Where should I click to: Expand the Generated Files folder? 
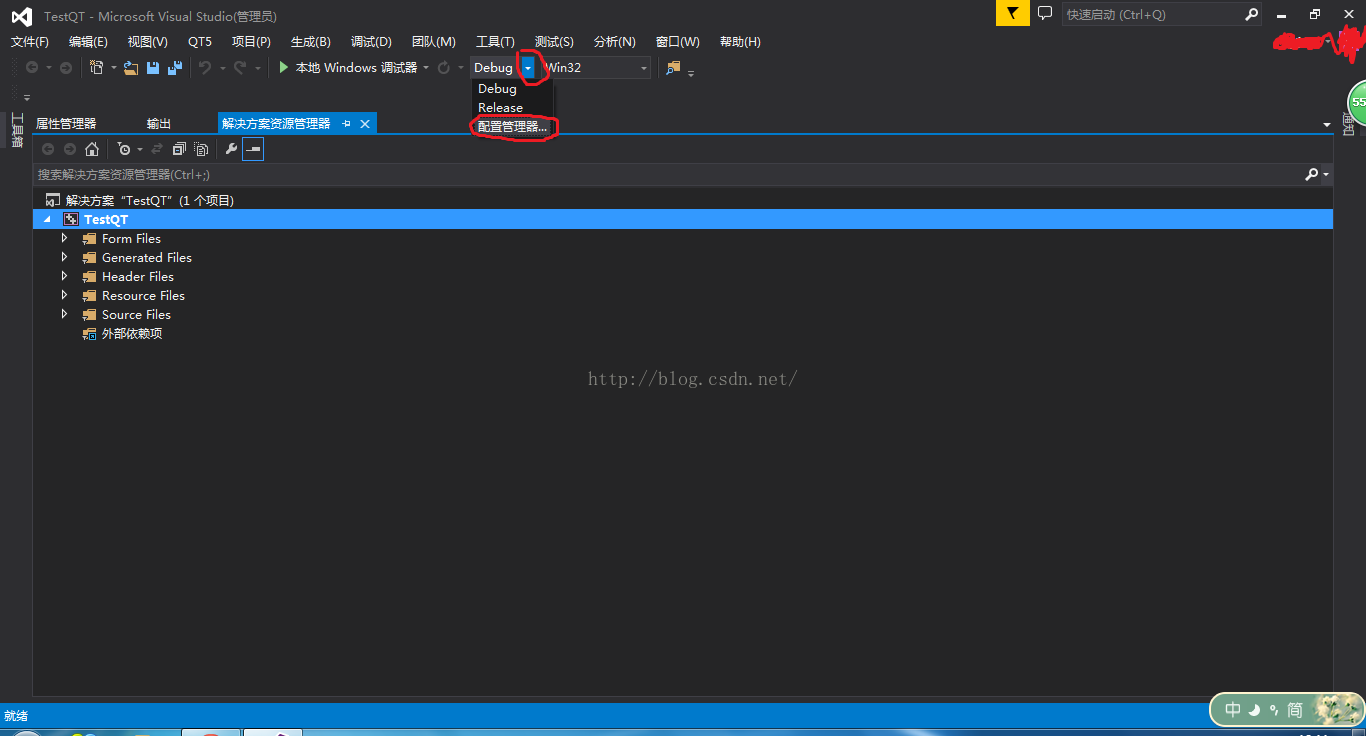65,257
